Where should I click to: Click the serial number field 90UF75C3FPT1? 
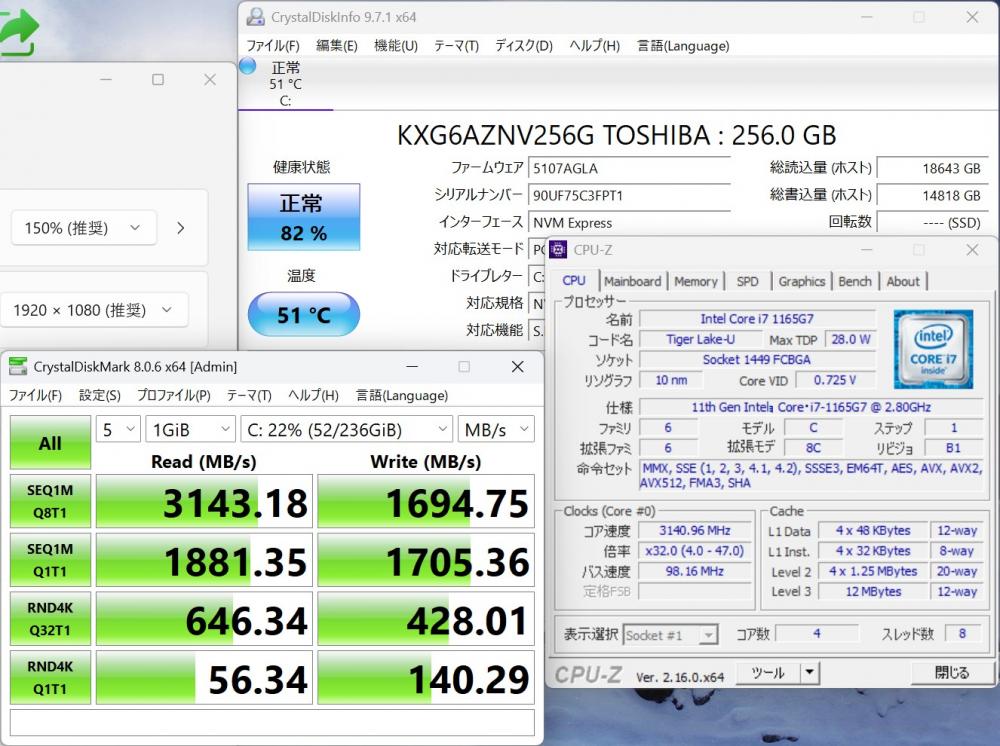(629, 195)
